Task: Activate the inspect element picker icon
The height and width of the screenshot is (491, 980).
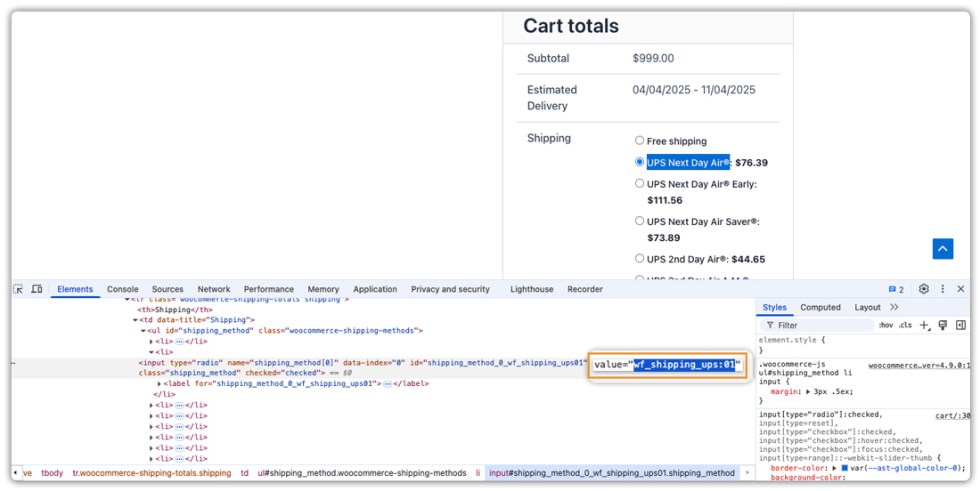Action: point(18,289)
